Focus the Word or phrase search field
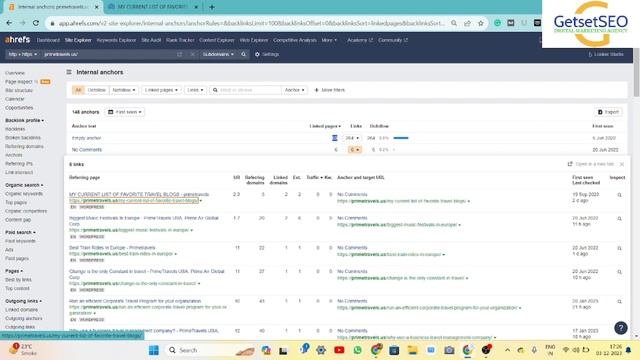 [246, 90]
